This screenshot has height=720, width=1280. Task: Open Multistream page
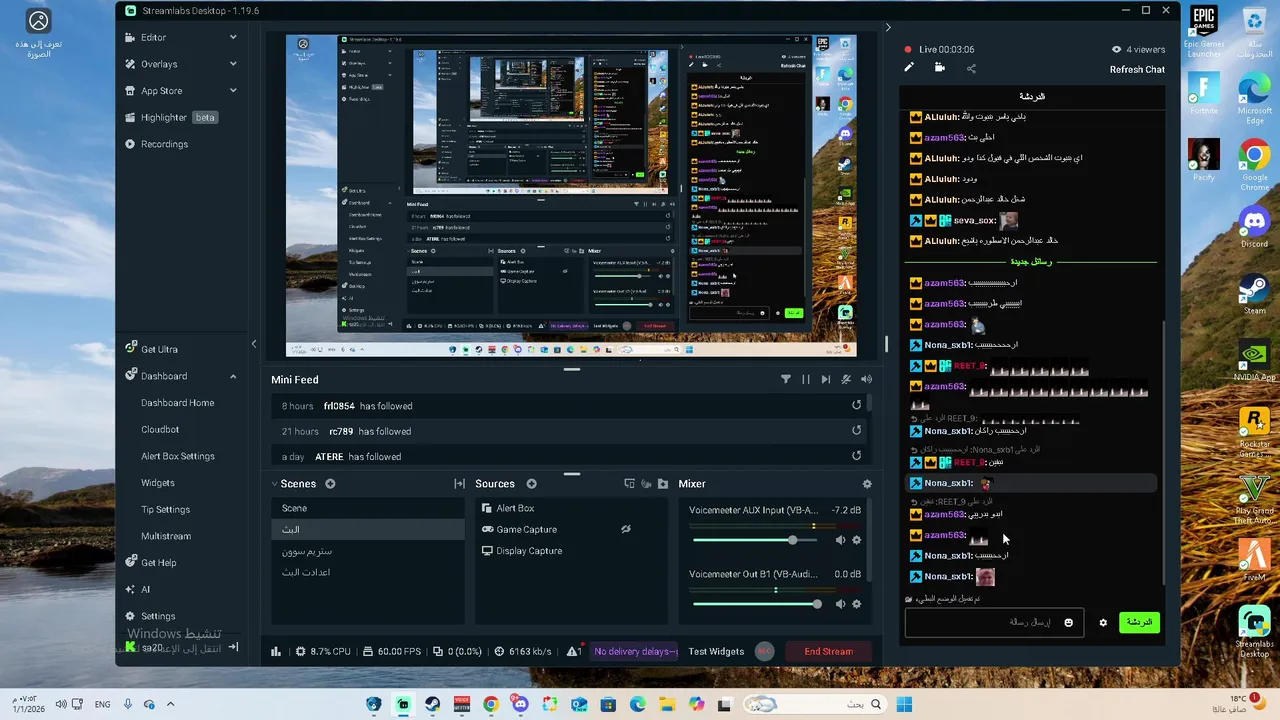pos(166,536)
